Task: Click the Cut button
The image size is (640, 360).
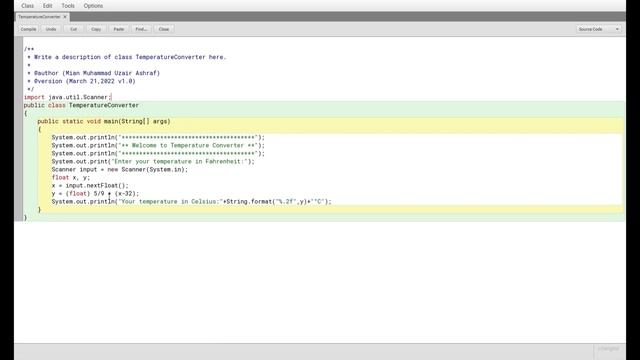Action: coord(73,29)
